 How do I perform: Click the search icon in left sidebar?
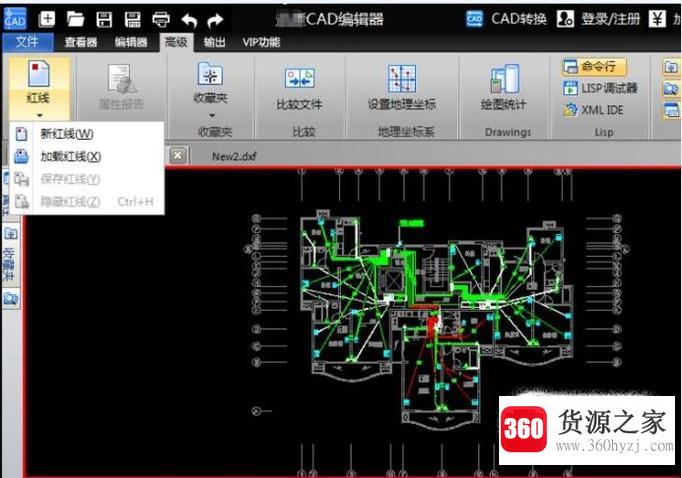point(10,299)
